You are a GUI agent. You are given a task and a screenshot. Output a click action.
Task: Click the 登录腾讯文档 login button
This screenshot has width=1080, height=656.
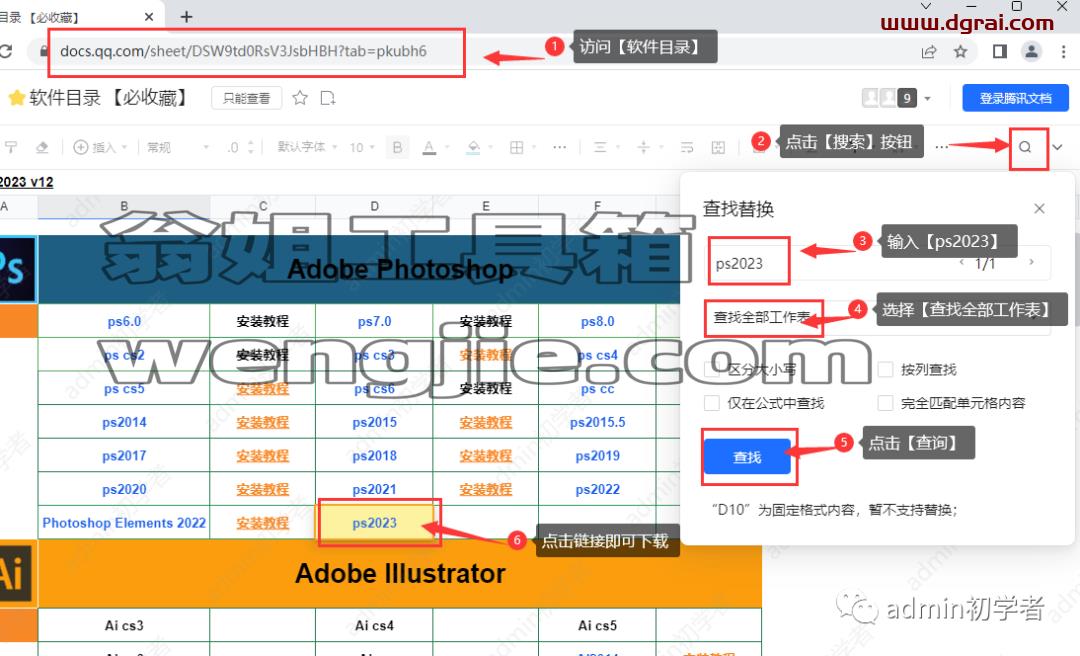pos(1015,98)
